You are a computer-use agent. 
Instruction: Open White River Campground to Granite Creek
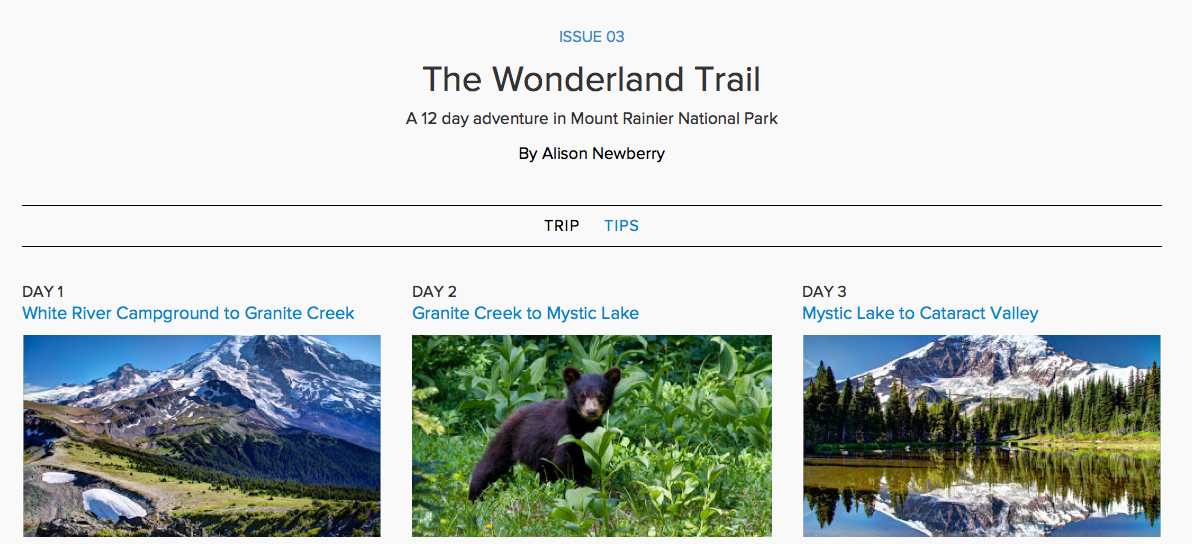point(188,314)
